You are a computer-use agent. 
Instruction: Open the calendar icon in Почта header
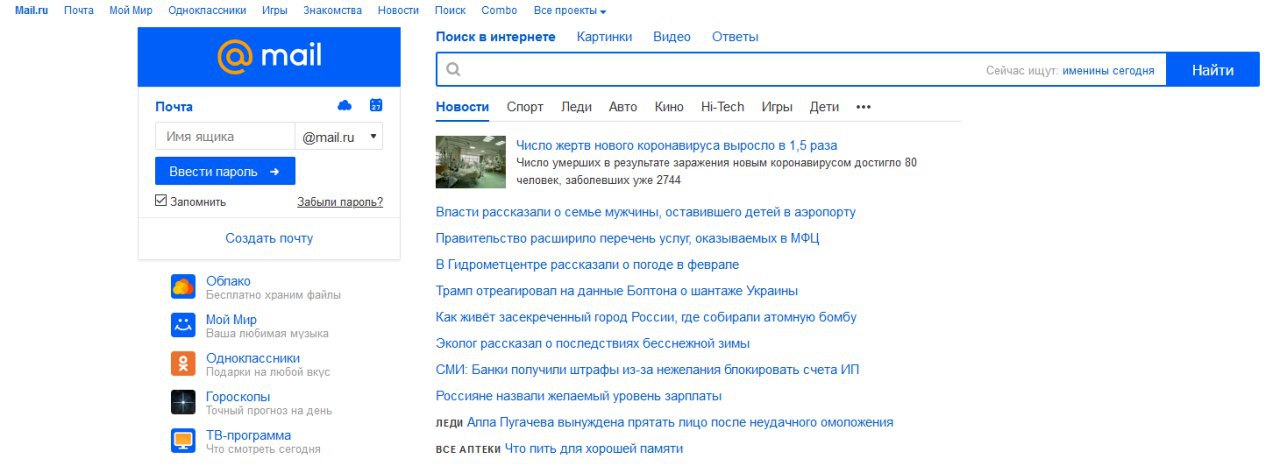click(376, 105)
